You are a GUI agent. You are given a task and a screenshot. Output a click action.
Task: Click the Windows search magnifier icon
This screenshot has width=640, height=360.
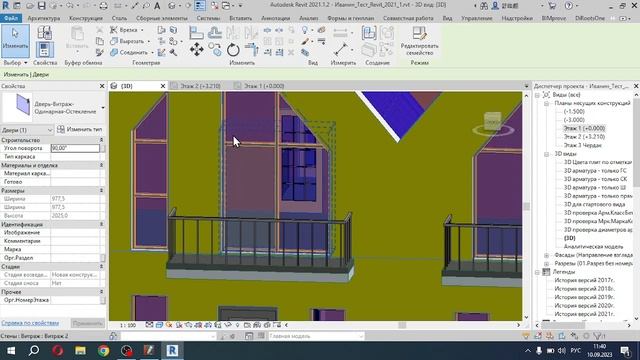(34, 351)
